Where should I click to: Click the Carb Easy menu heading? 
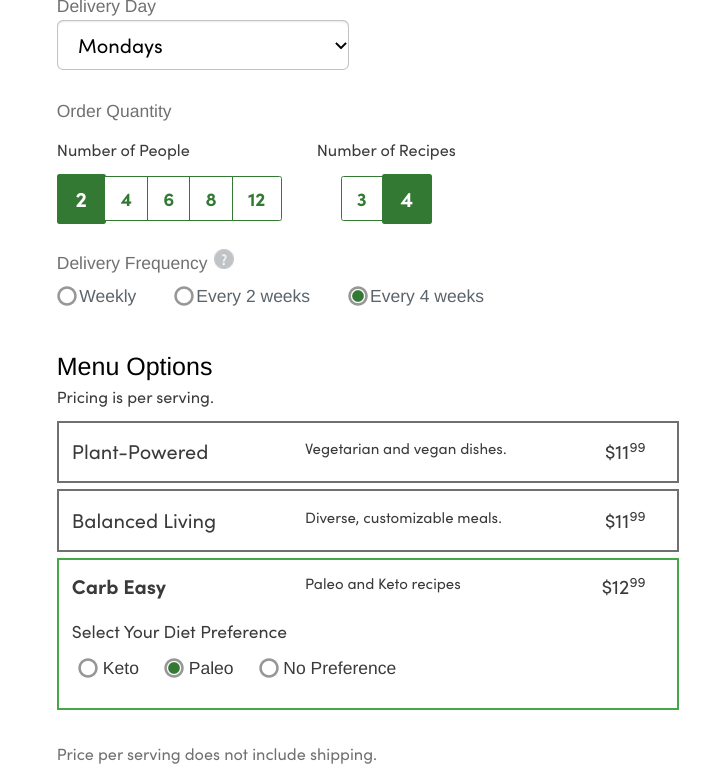(x=119, y=587)
